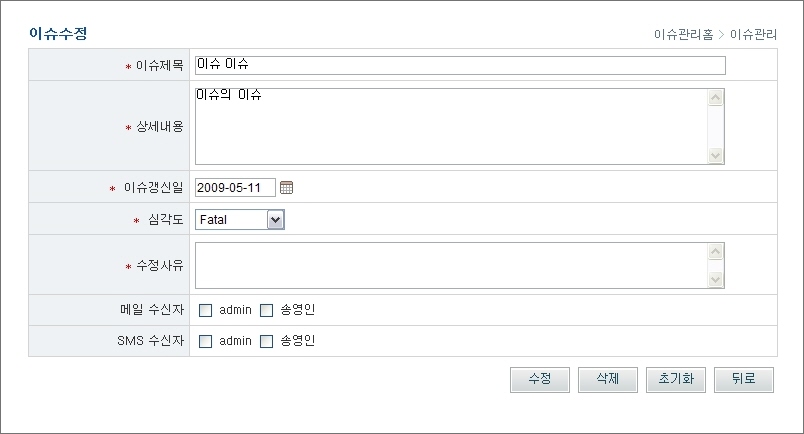Image resolution: width=804 pixels, height=434 pixels.
Task: Click the 삭제 button
Action: pos(608,379)
